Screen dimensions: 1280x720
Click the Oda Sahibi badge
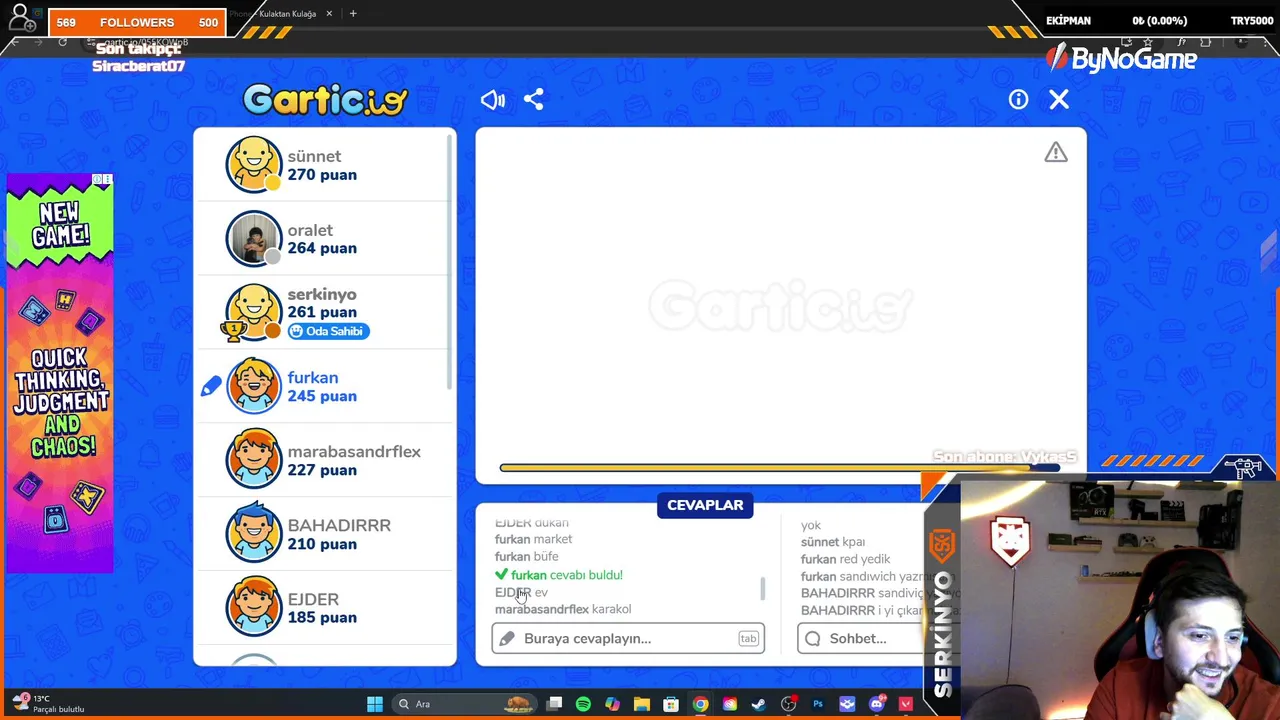click(328, 331)
